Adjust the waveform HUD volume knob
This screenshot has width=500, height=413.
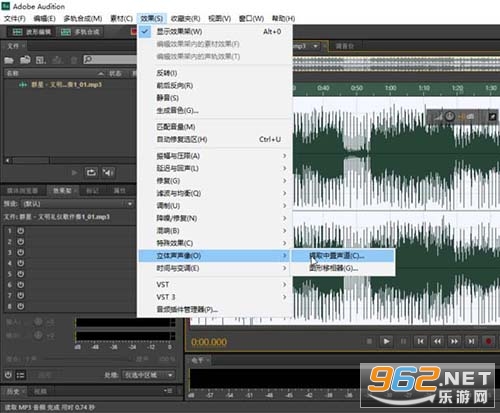pyautogui.click(x=450, y=116)
